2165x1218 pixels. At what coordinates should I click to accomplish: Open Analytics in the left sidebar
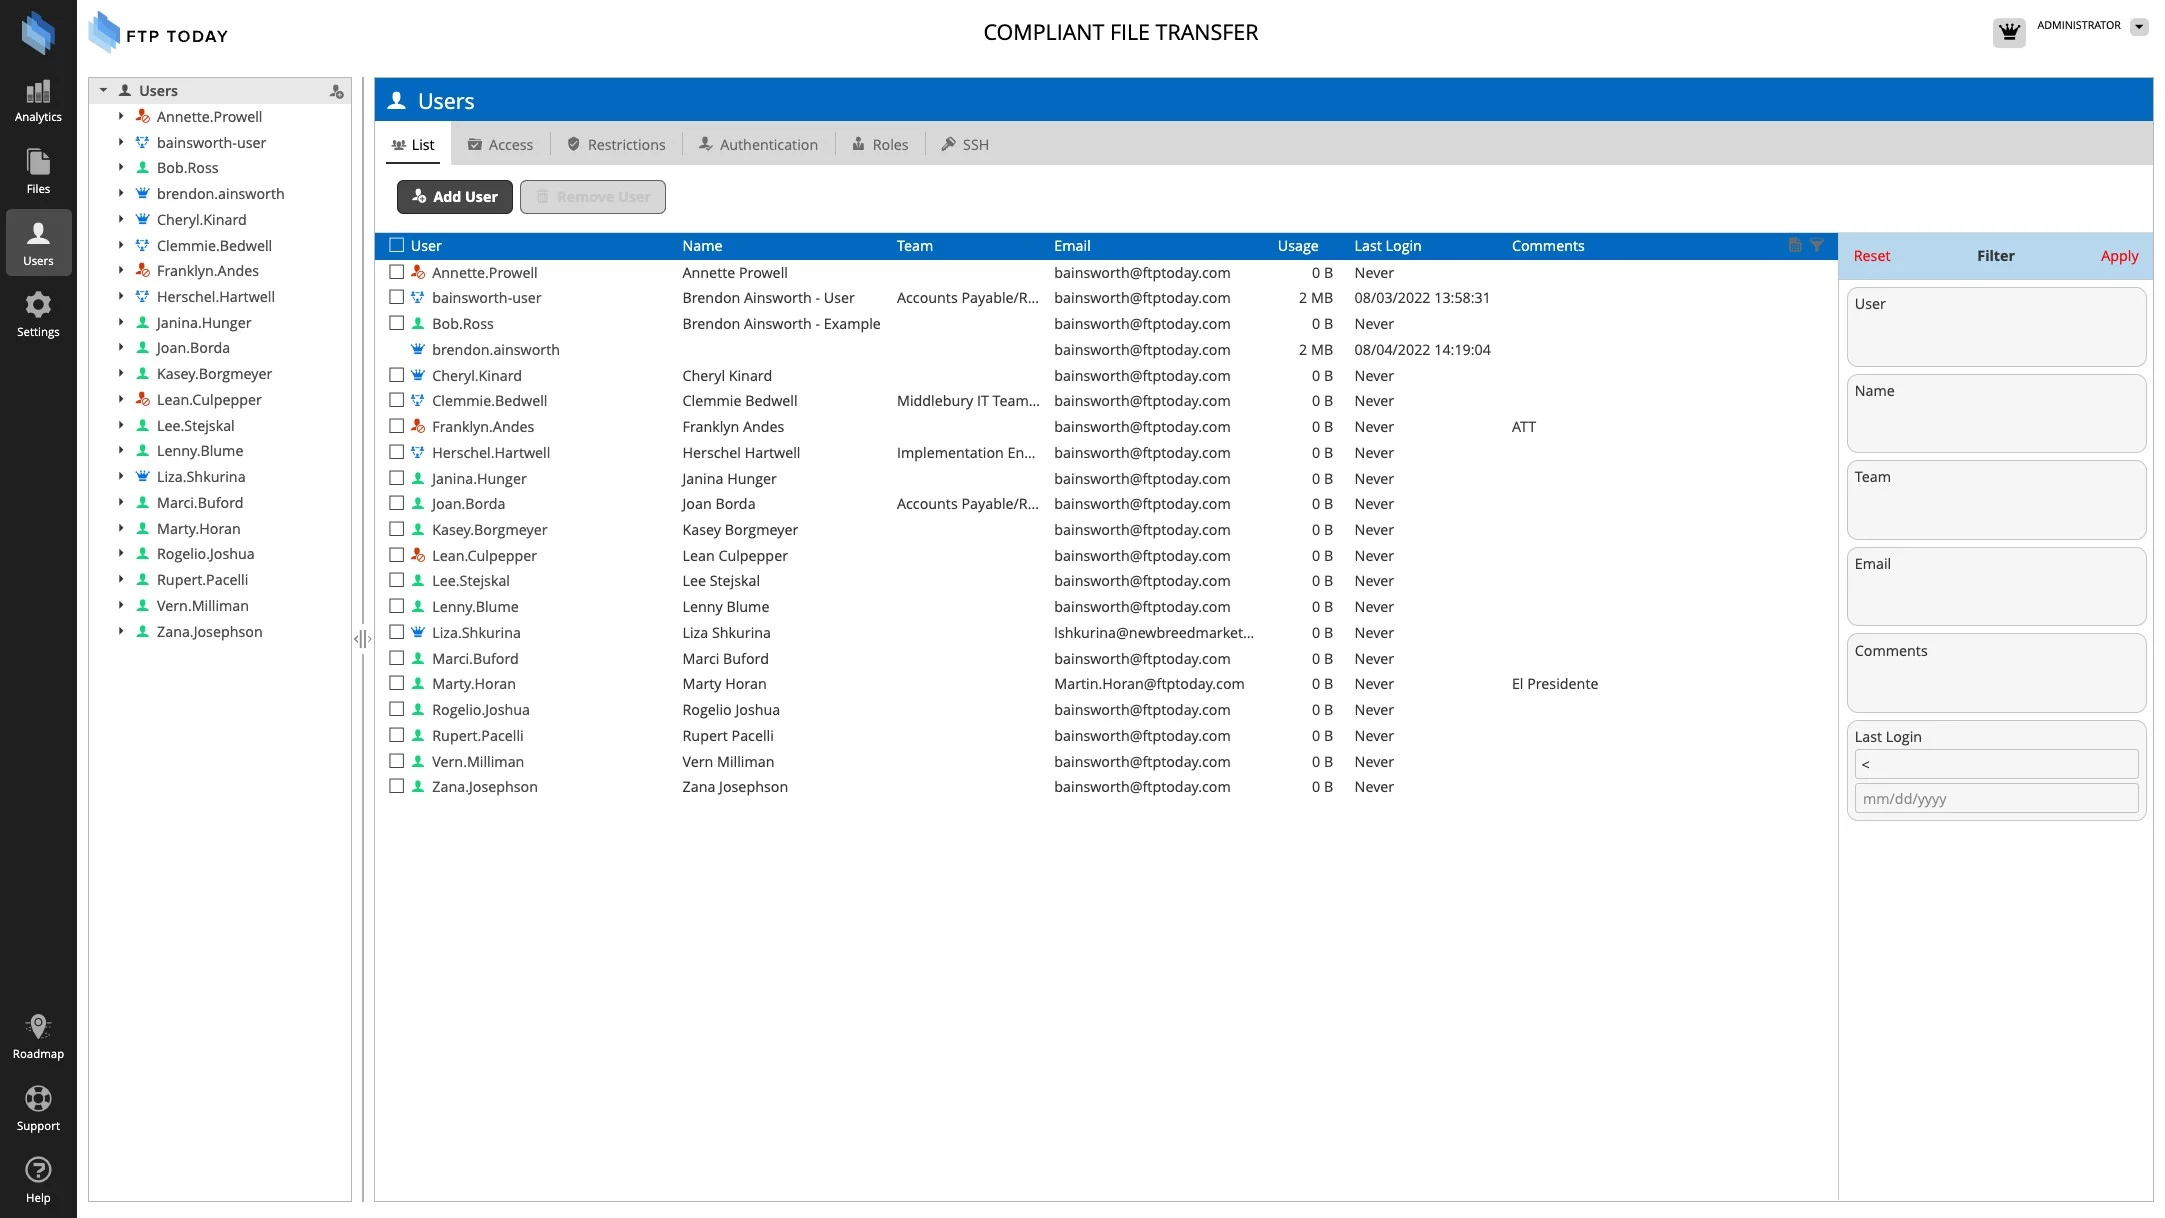pyautogui.click(x=38, y=100)
